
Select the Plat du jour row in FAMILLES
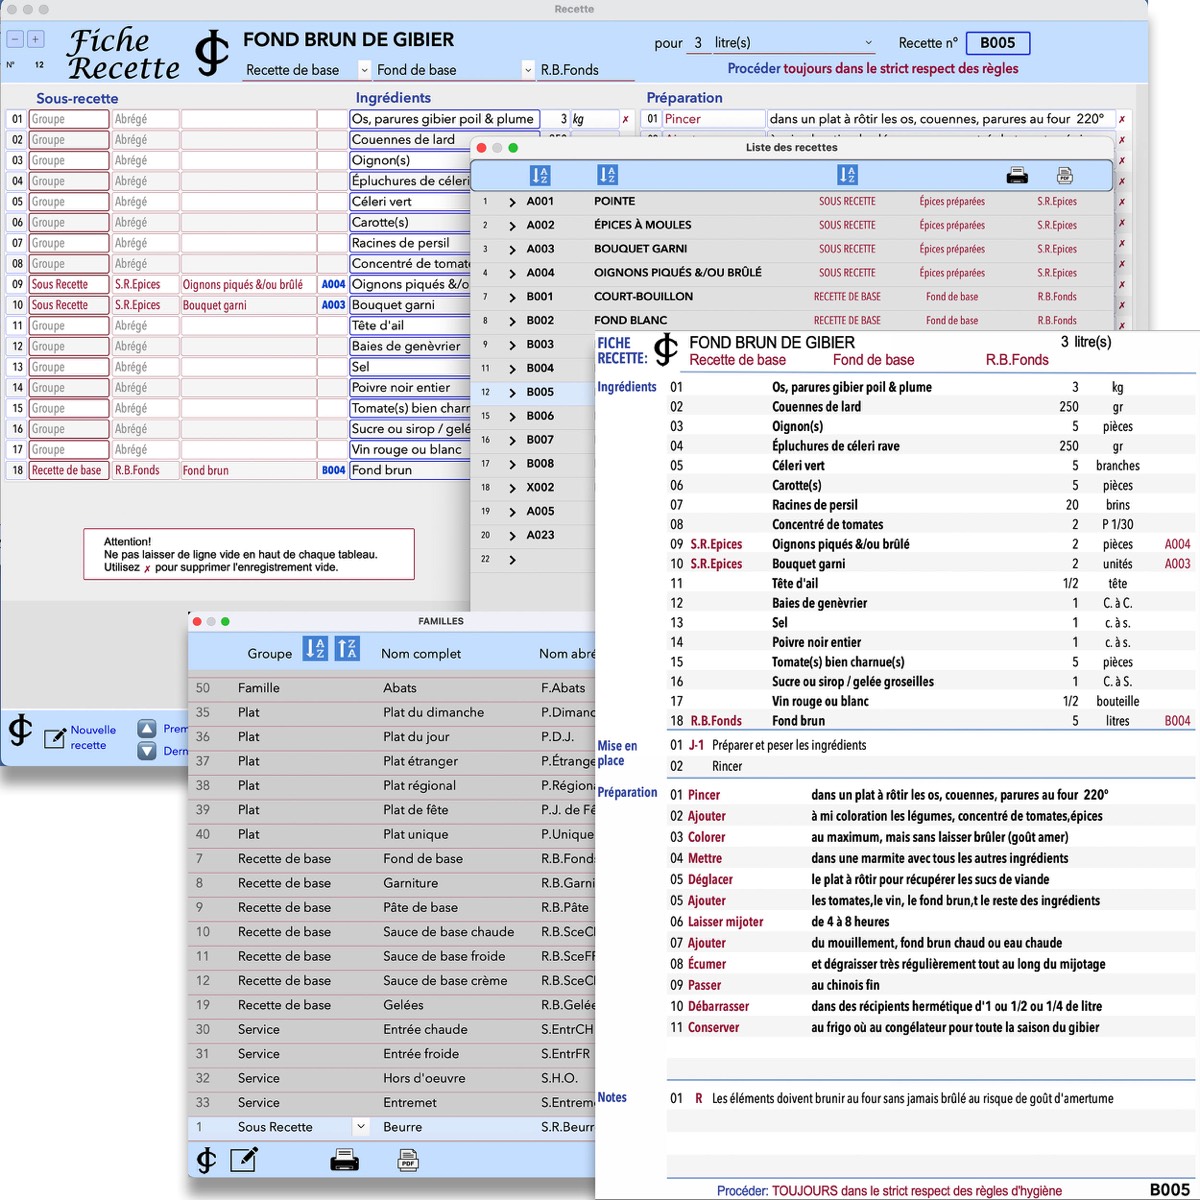click(x=392, y=737)
